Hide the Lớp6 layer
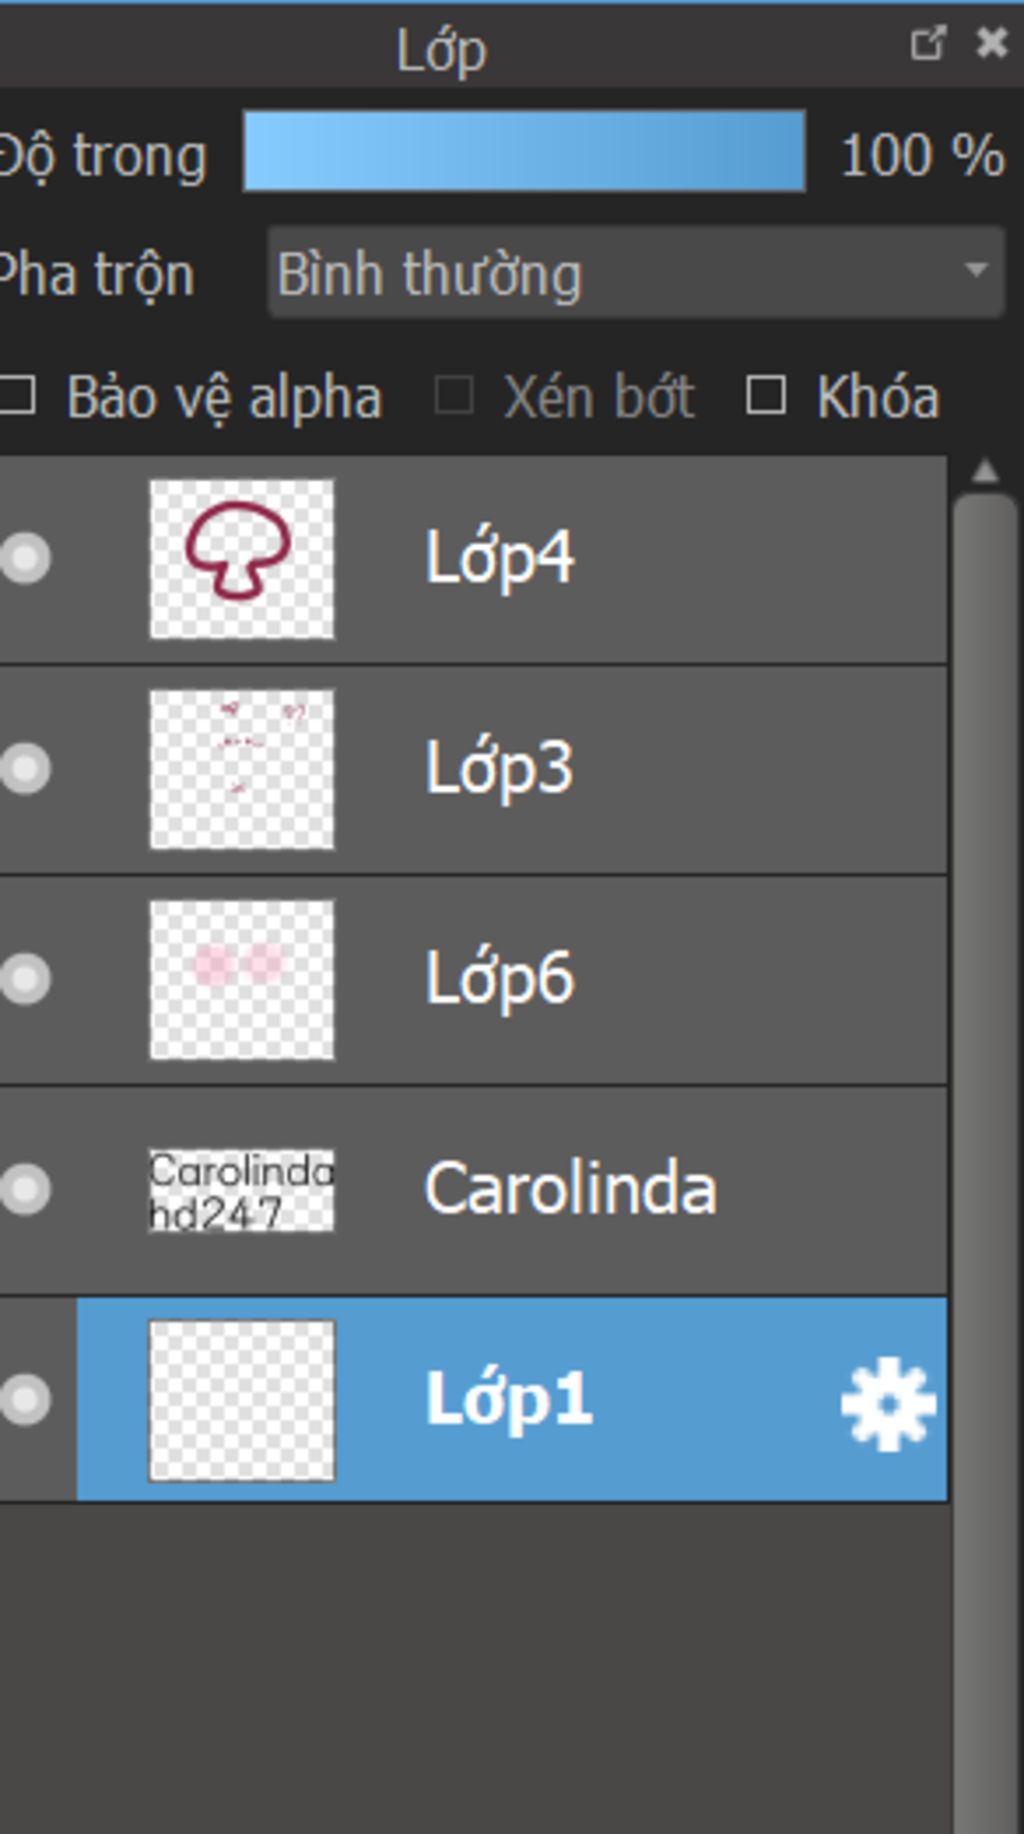Image resolution: width=1024 pixels, height=1834 pixels. pyautogui.click(x=26, y=978)
